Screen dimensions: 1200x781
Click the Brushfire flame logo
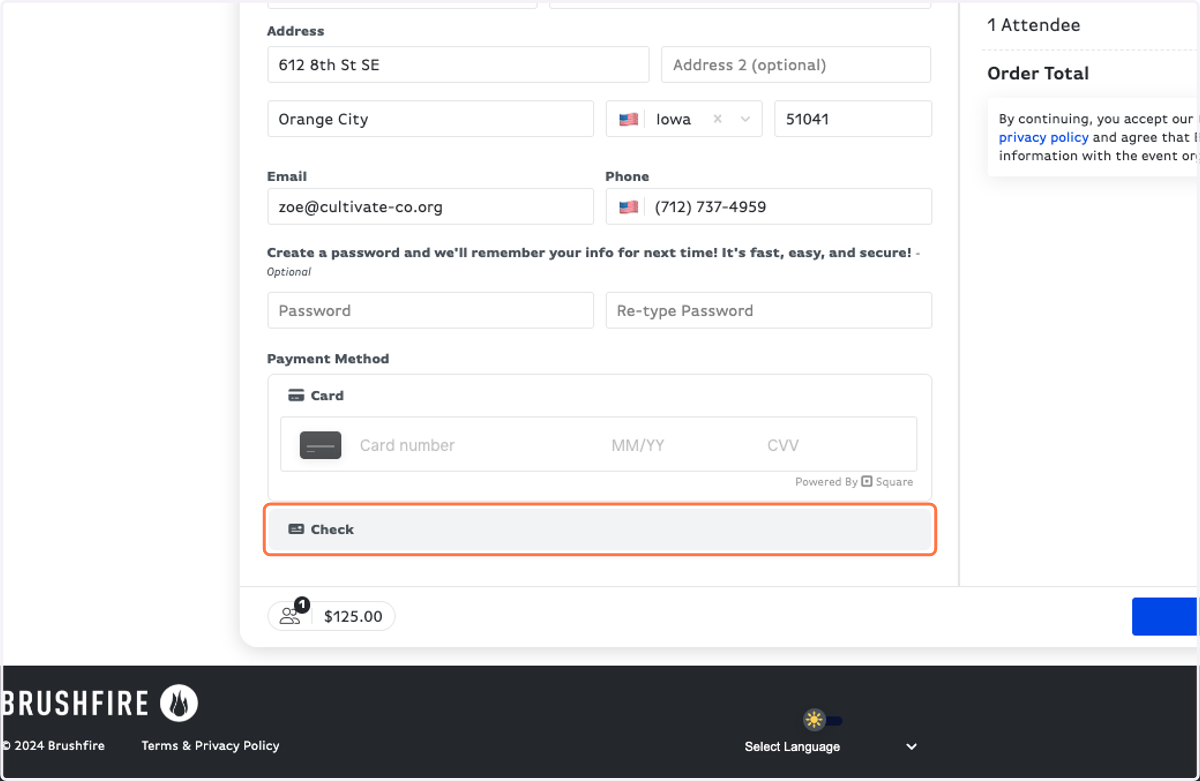click(x=180, y=703)
